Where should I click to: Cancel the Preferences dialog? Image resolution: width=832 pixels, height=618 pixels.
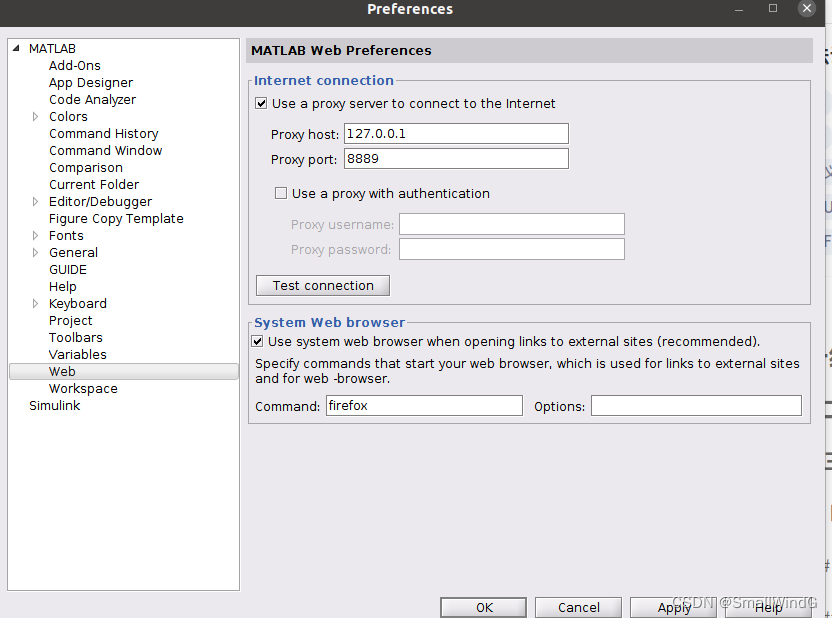click(x=578, y=607)
